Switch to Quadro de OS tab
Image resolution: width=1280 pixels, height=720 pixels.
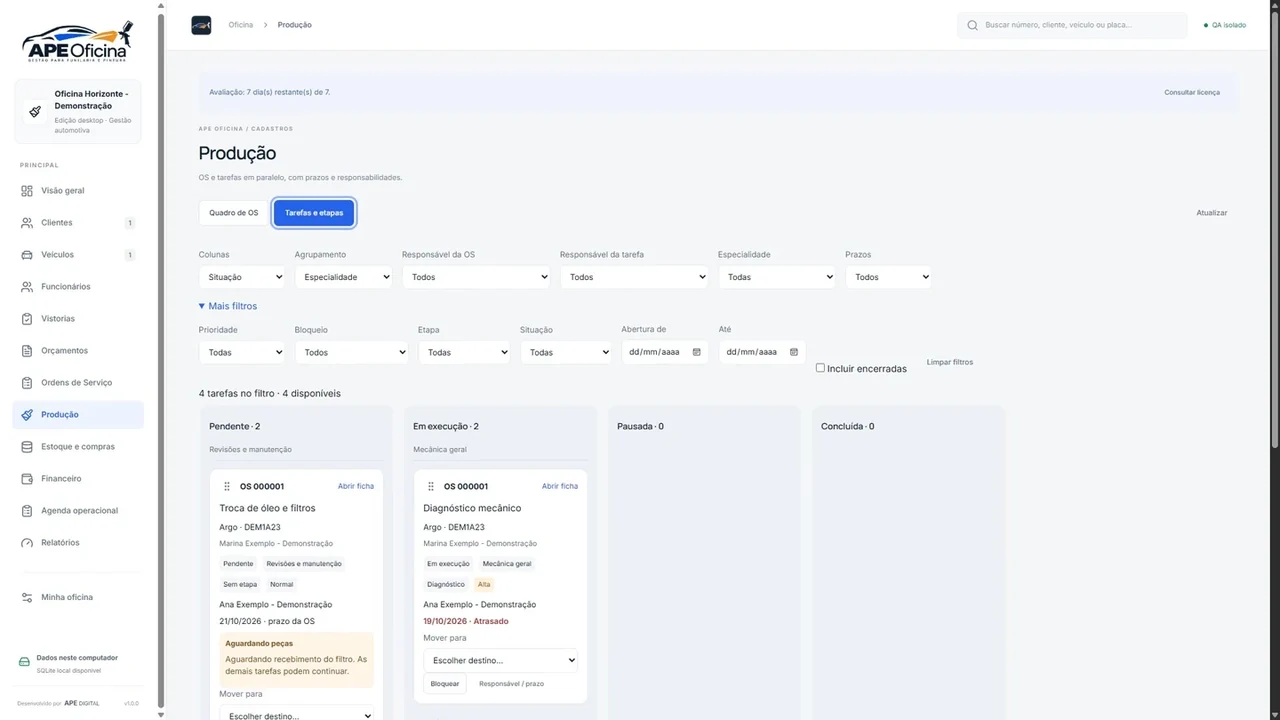[233, 213]
